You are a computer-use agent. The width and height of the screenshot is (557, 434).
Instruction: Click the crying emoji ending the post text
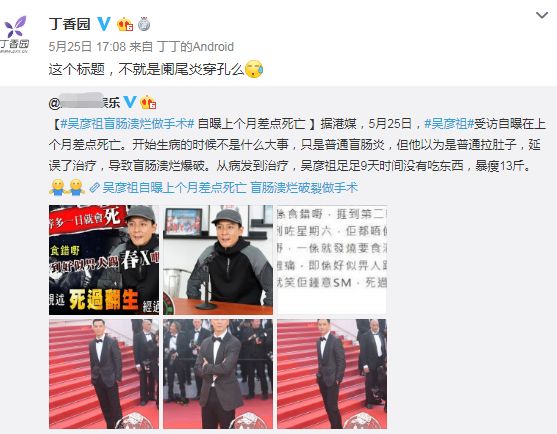pos(254,69)
